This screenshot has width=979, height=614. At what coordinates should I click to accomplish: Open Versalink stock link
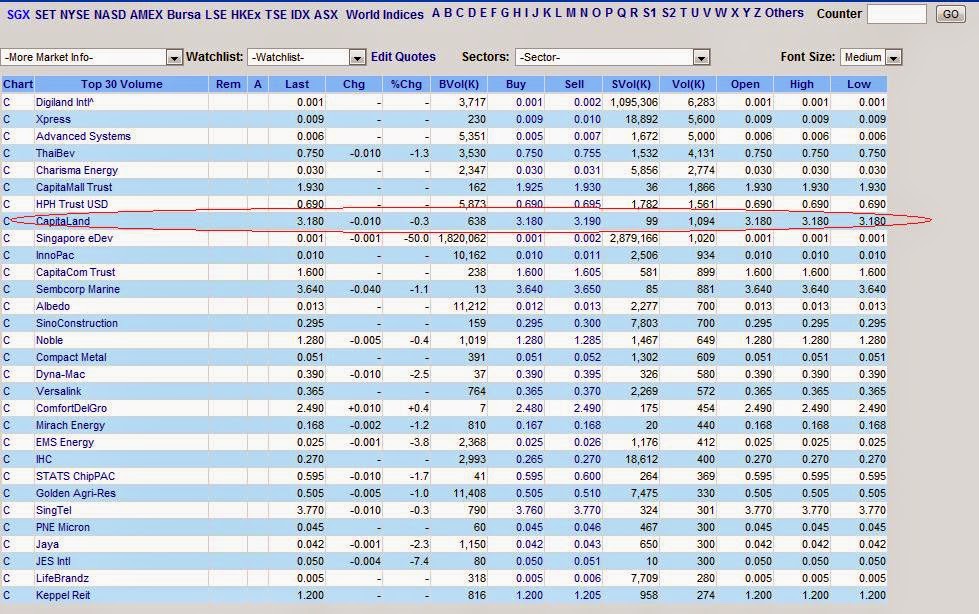pyautogui.click(x=59, y=391)
